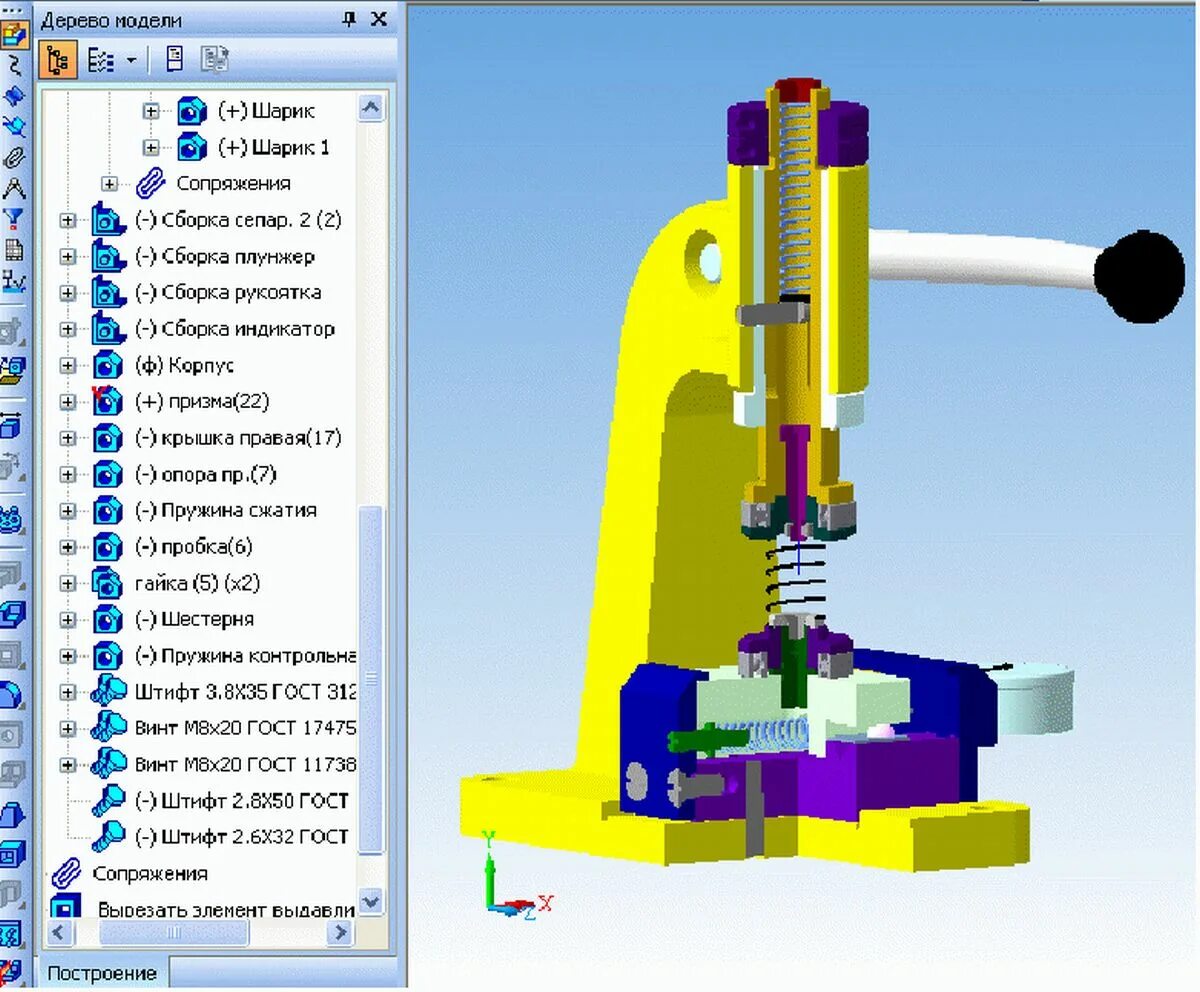Expand the призма(22) node
This screenshot has height=992, width=1200.
point(67,402)
